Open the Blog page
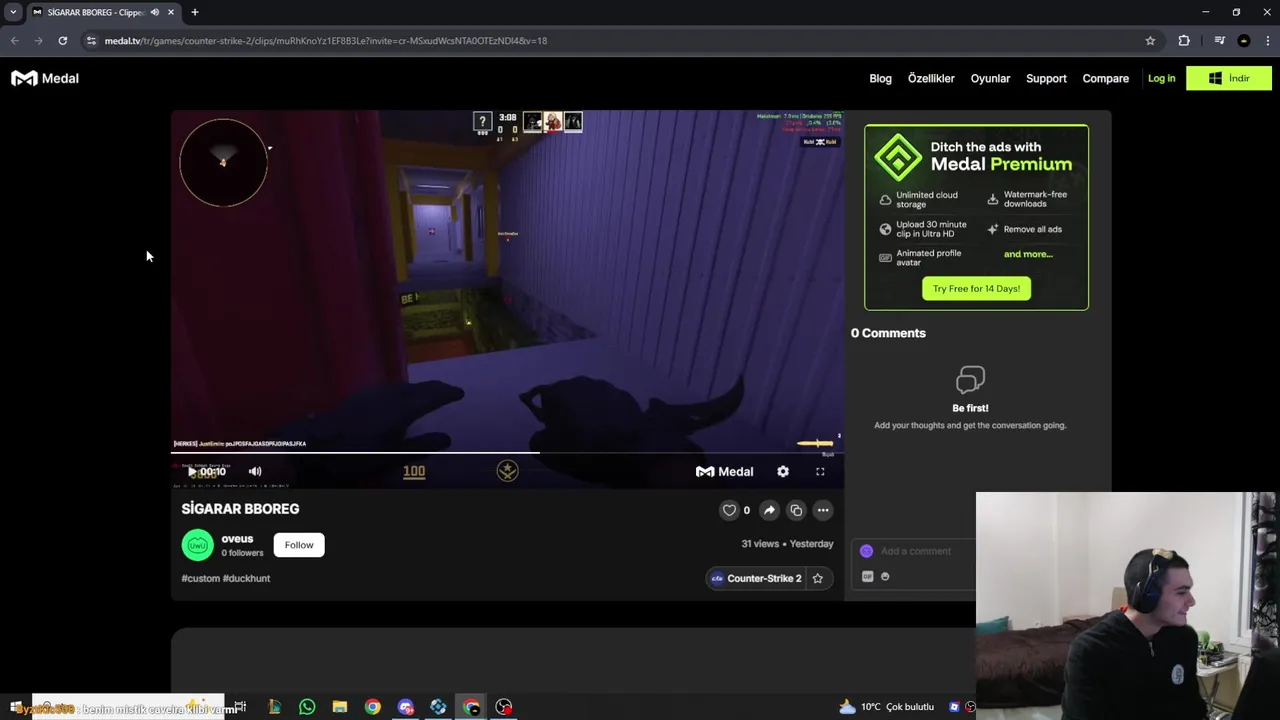The height and width of the screenshot is (720, 1280). [x=880, y=78]
